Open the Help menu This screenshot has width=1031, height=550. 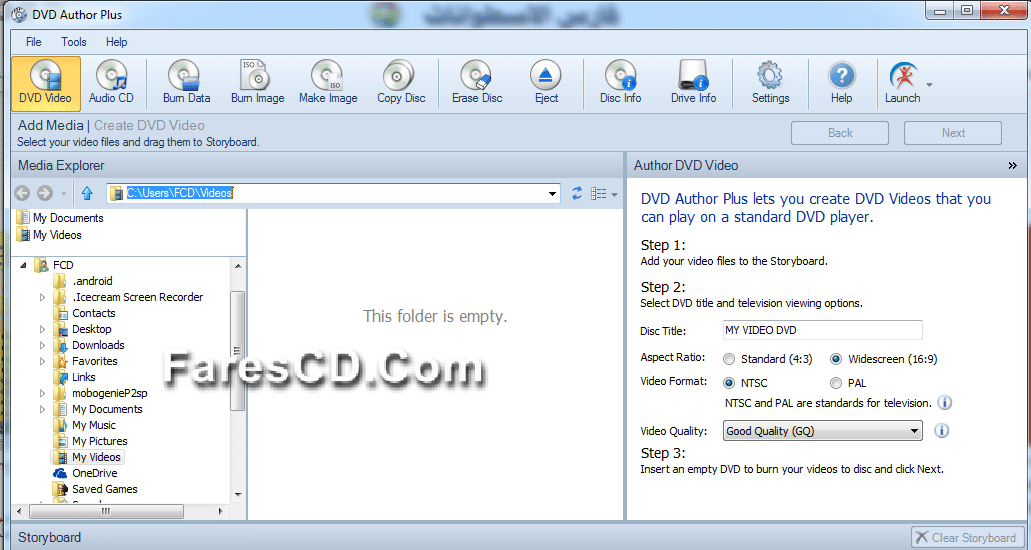pos(116,42)
